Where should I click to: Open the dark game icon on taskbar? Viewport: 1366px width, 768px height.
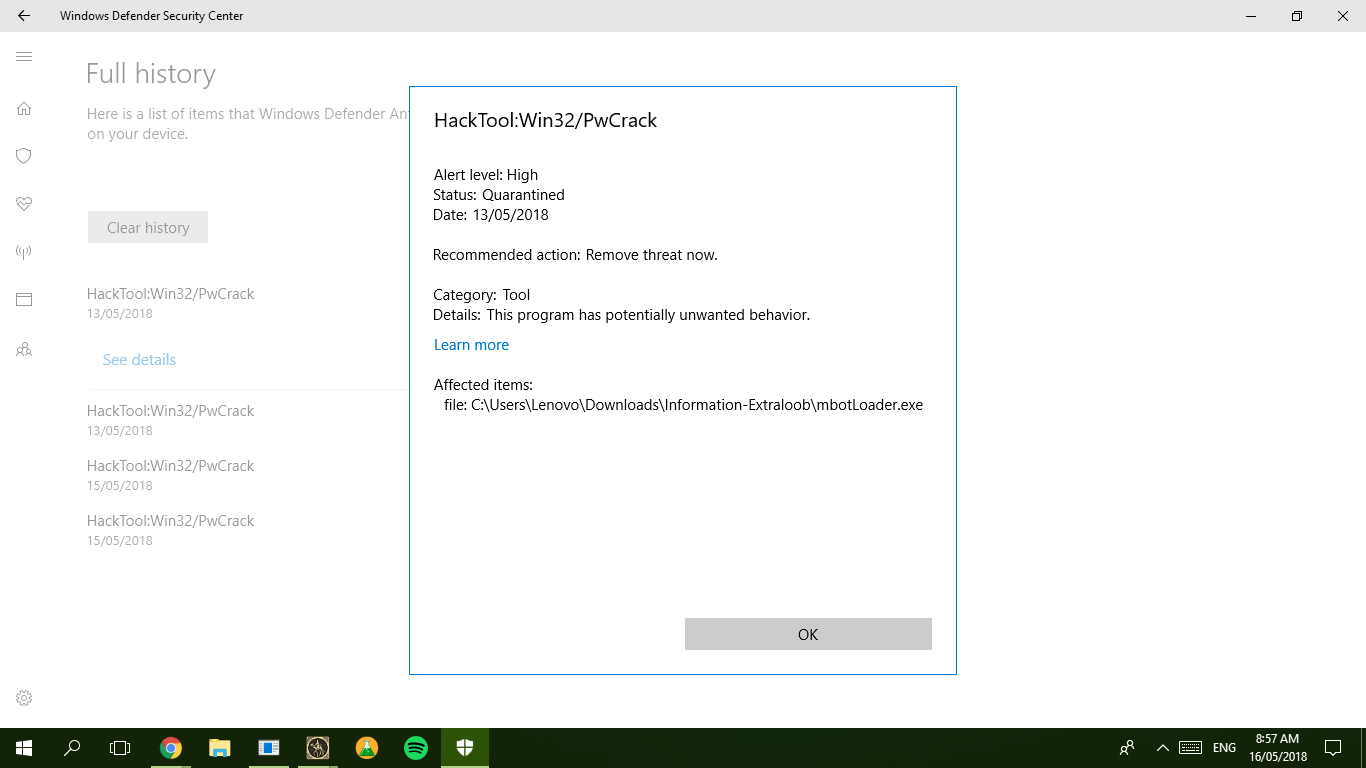point(318,748)
